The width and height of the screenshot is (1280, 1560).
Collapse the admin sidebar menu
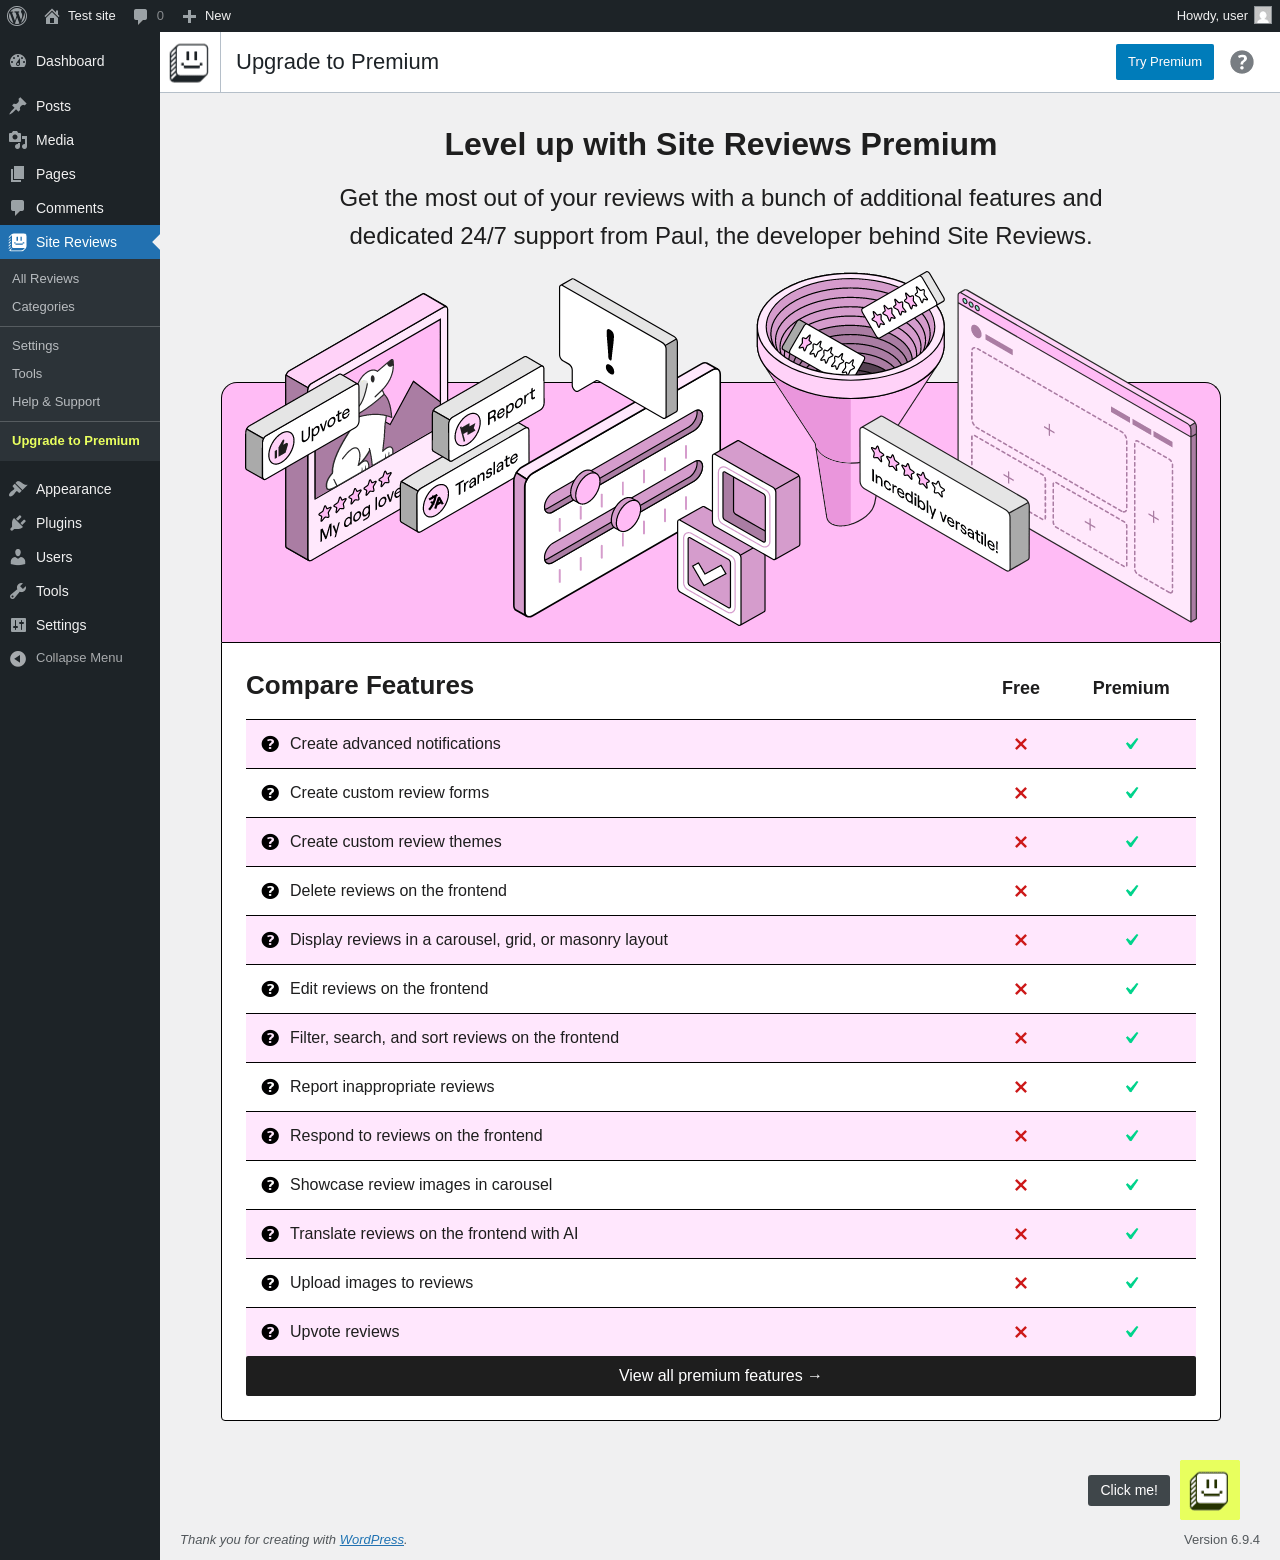coord(80,658)
